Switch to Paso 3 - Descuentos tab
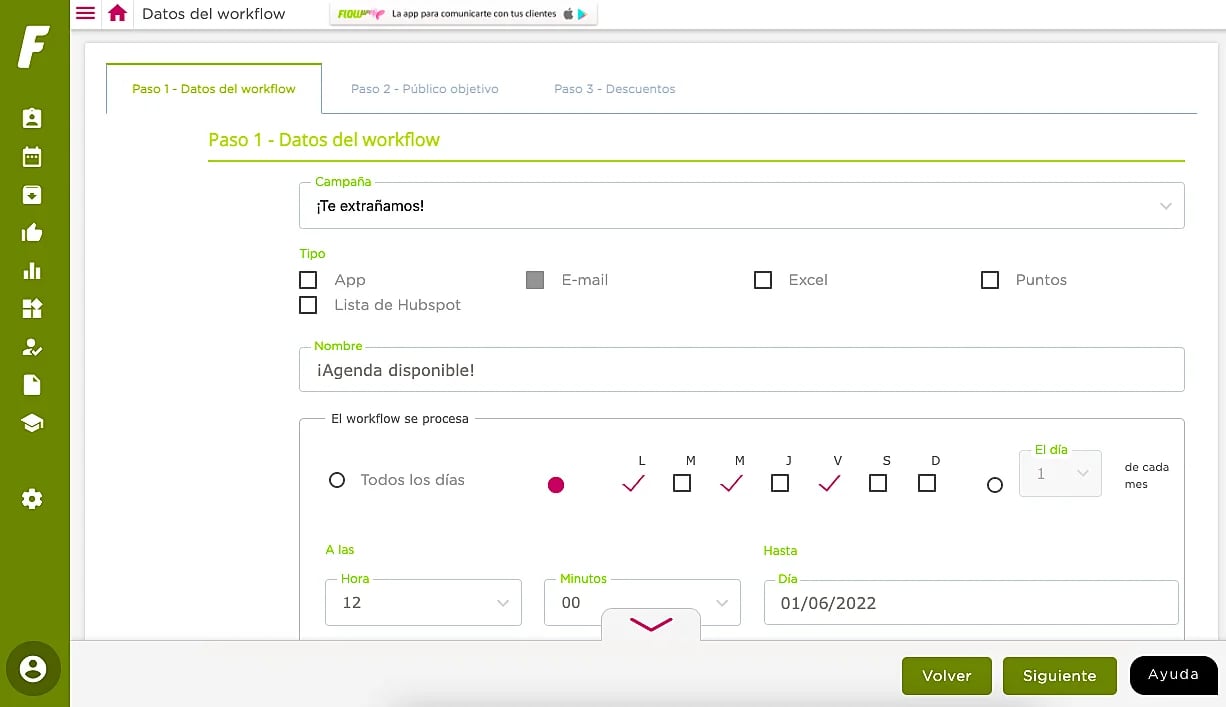1226x707 pixels. (x=615, y=89)
